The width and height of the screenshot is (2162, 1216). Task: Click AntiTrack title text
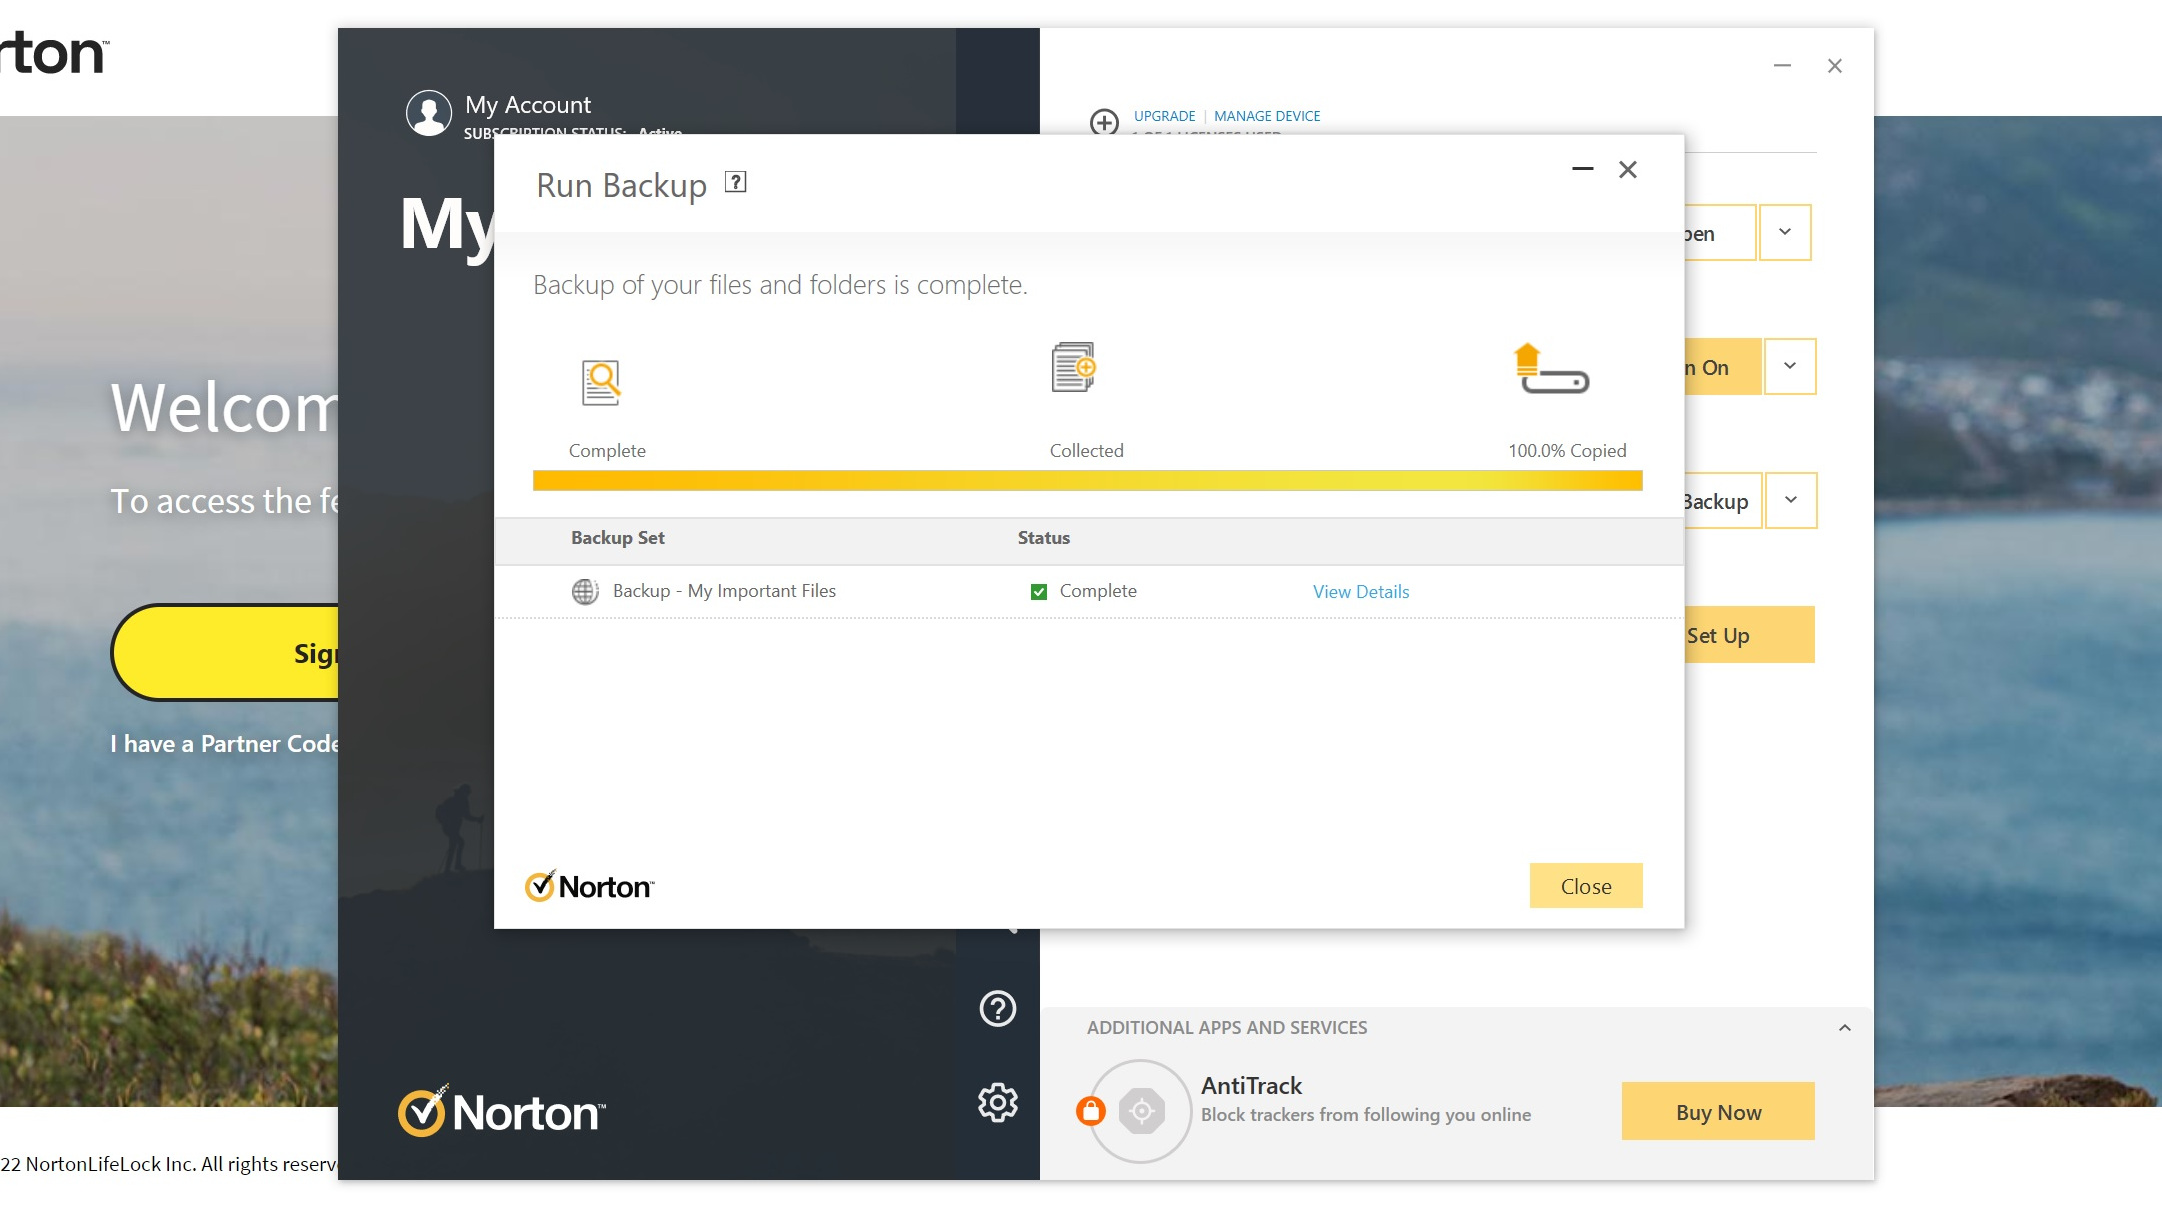(x=1252, y=1086)
